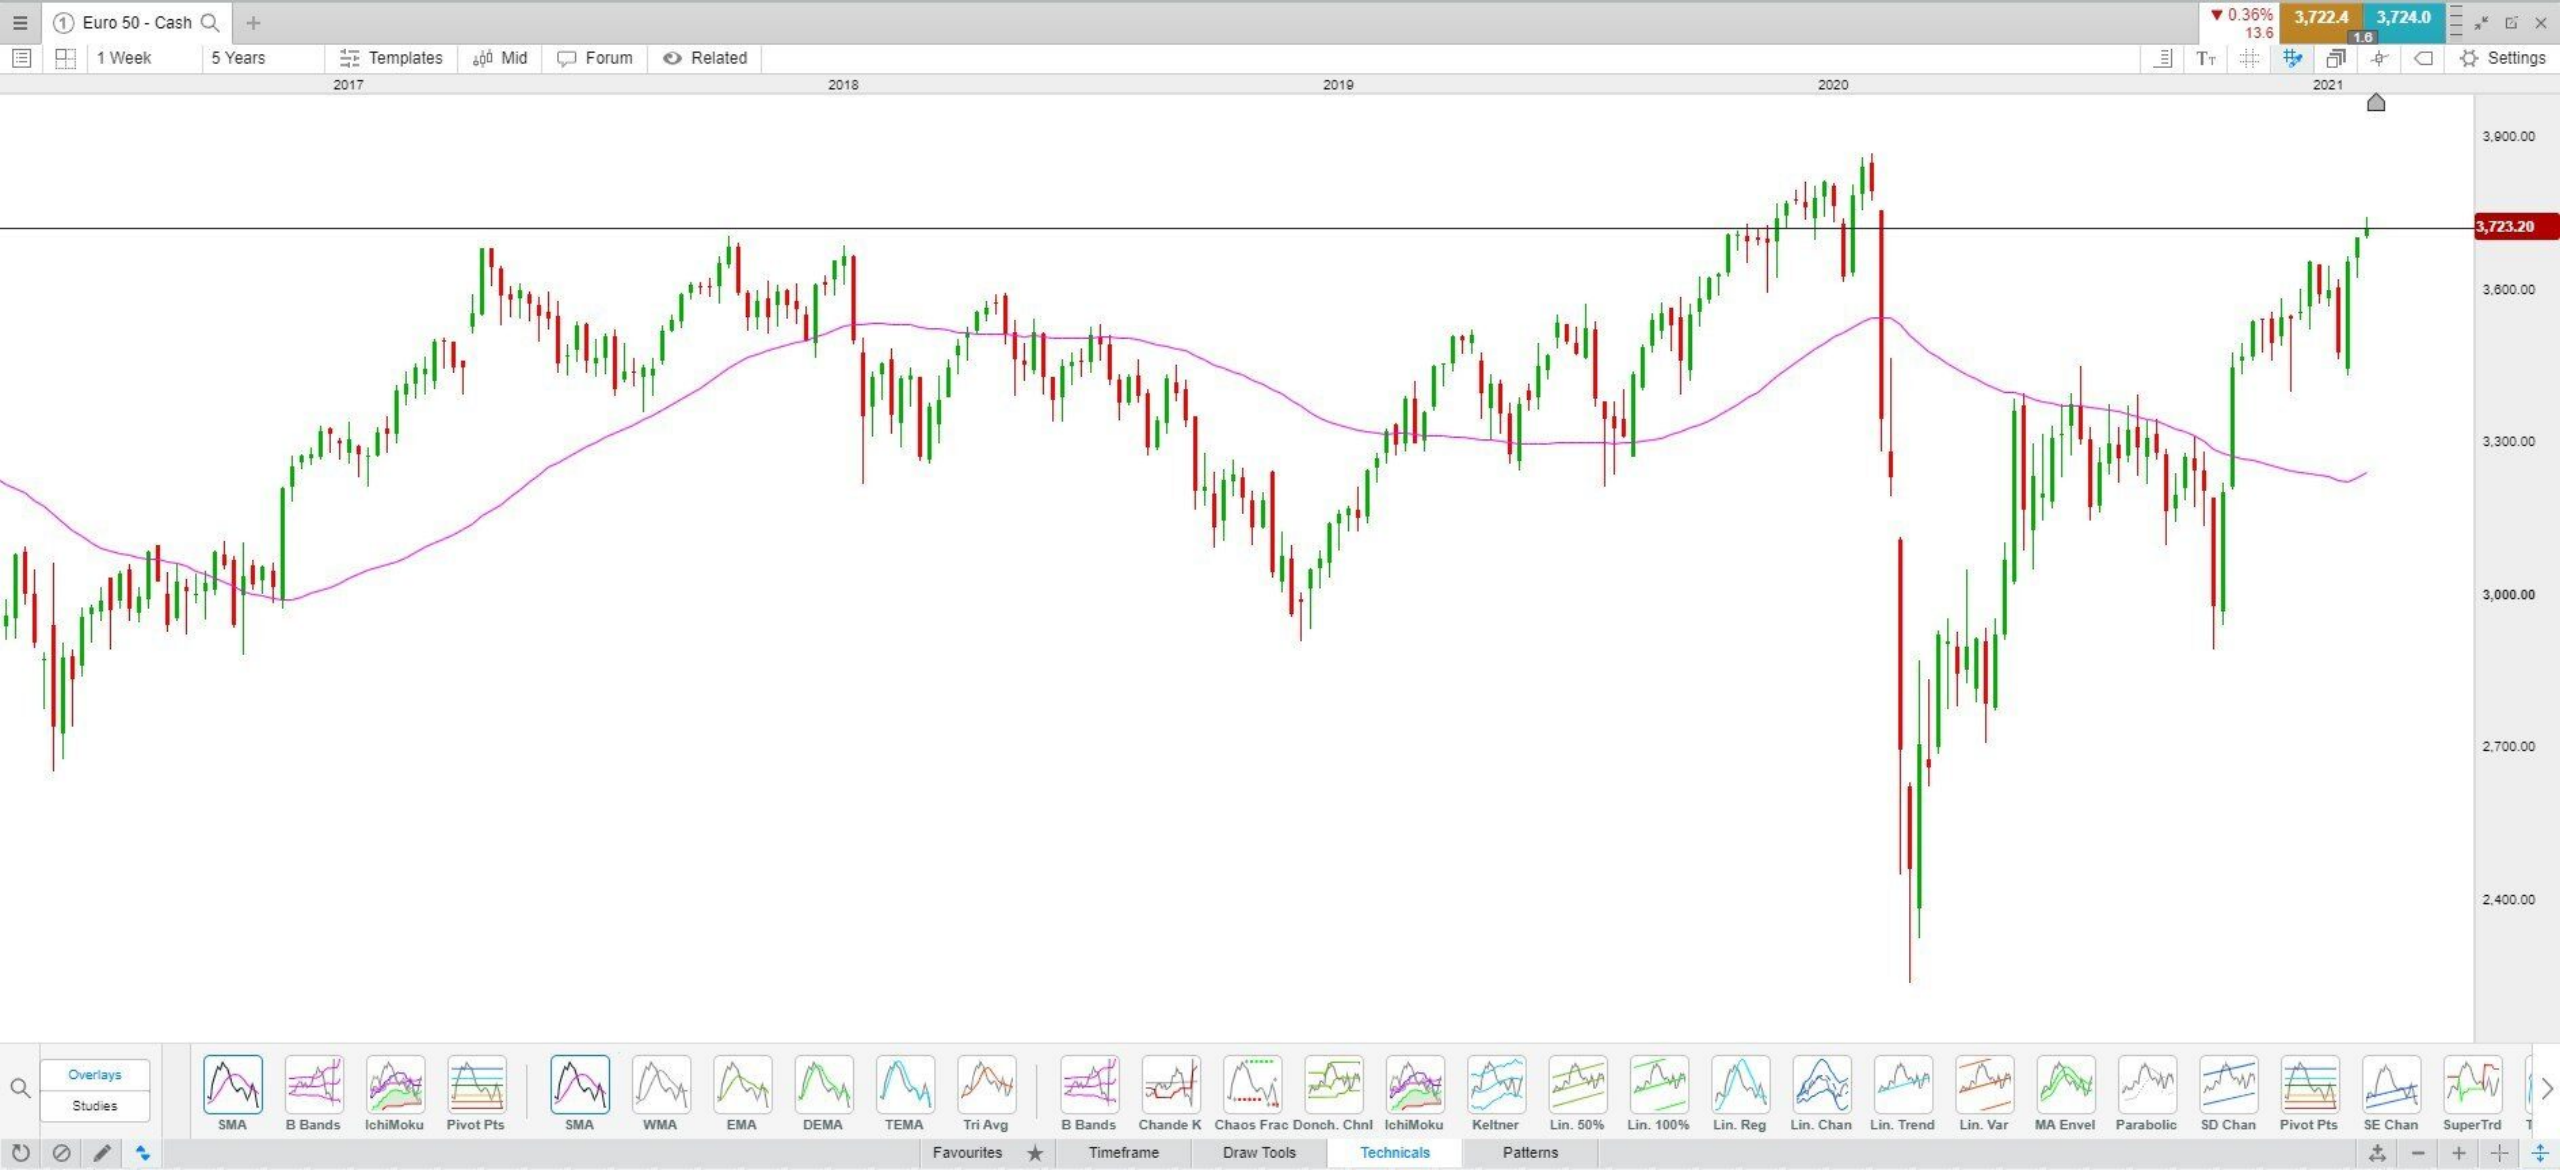The image size is (2560, 1170).
Task: Click the crosshair tool icon
Action: click(x=2379, y=58)
